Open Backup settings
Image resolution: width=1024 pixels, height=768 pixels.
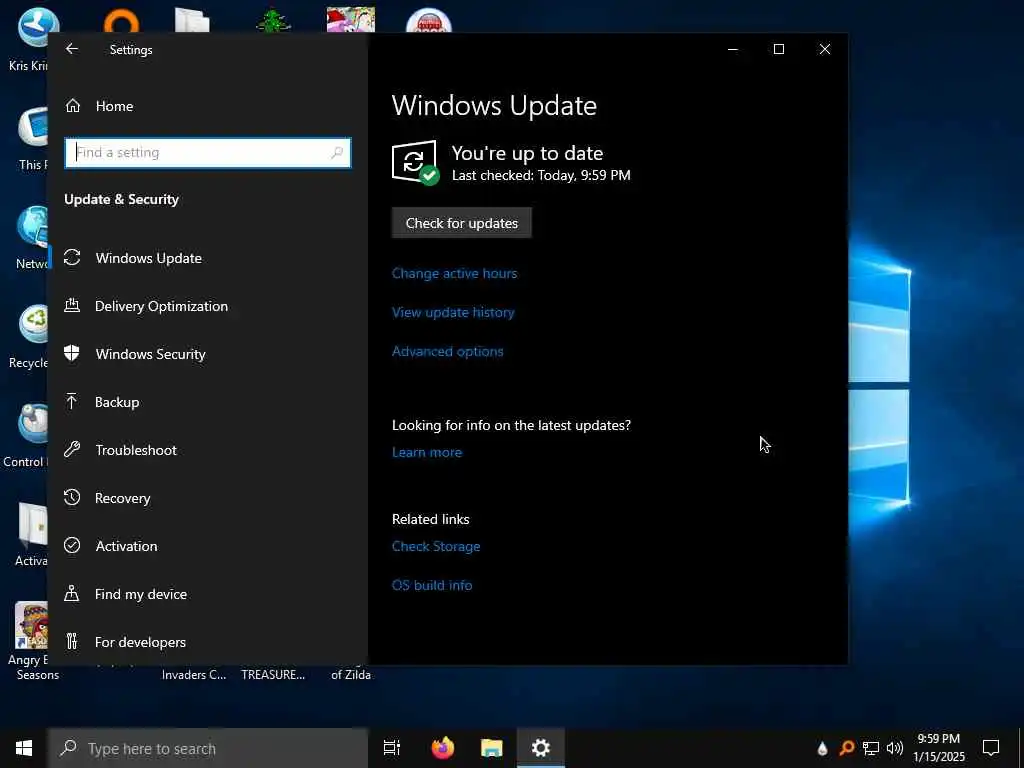pyautogui.click(x=208, y=402)
